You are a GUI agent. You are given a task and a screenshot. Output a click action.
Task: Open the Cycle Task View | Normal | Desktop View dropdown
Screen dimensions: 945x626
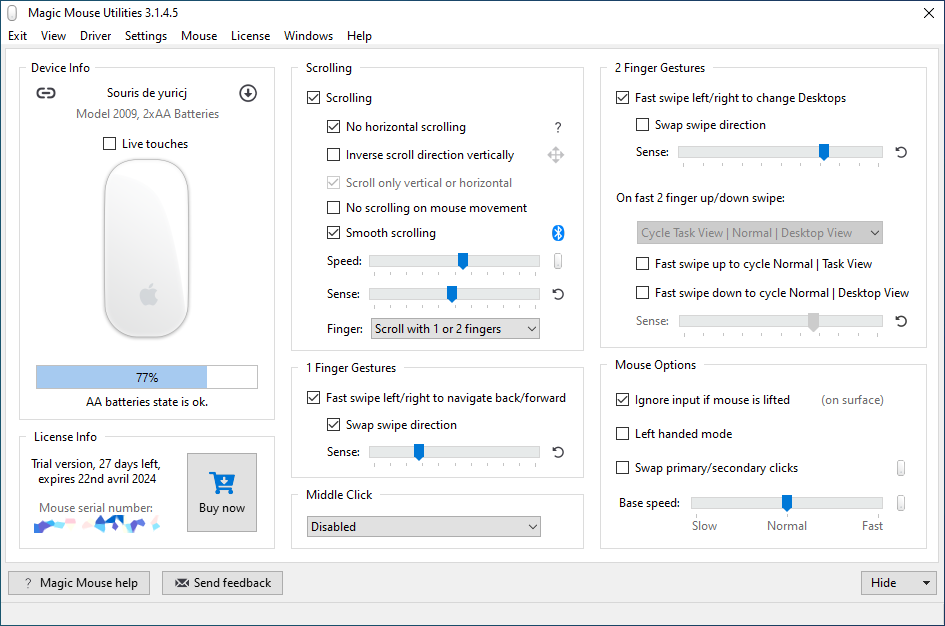click(759, 233)
